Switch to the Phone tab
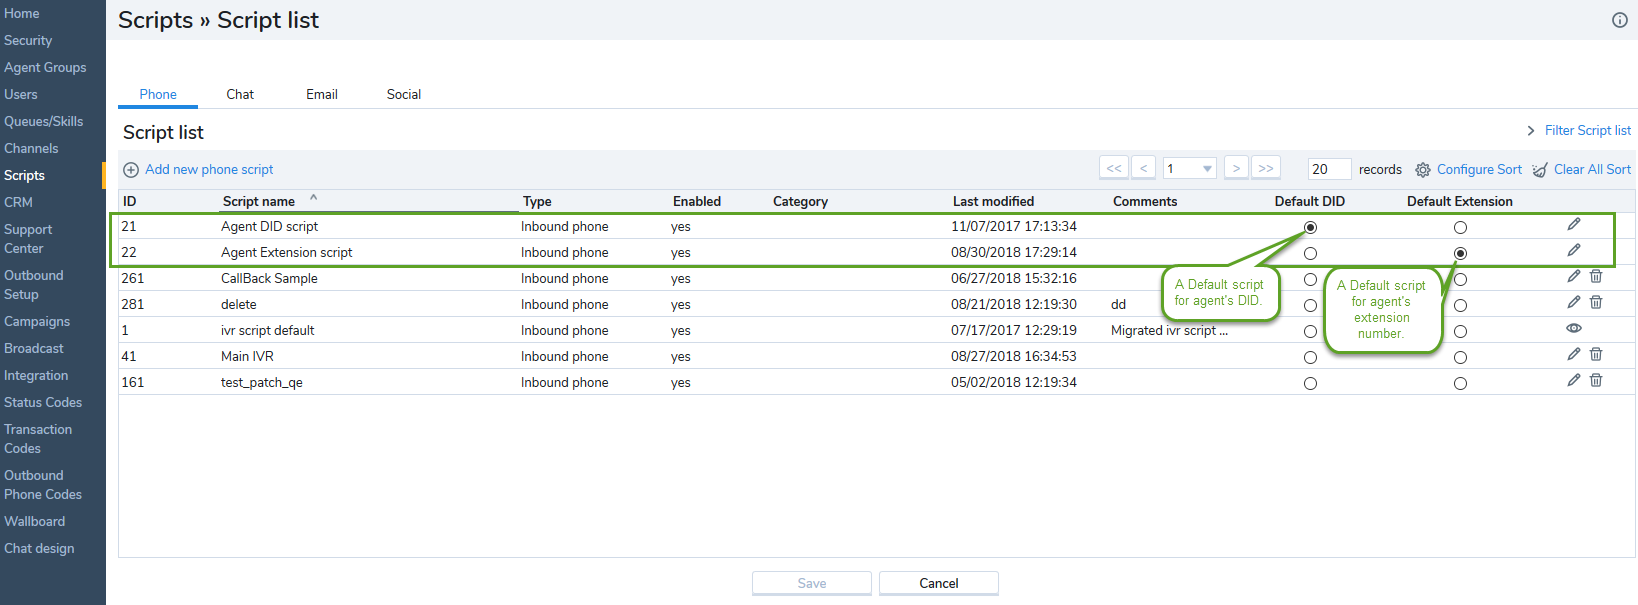The image size is (1638, 605). coord(158,94)
